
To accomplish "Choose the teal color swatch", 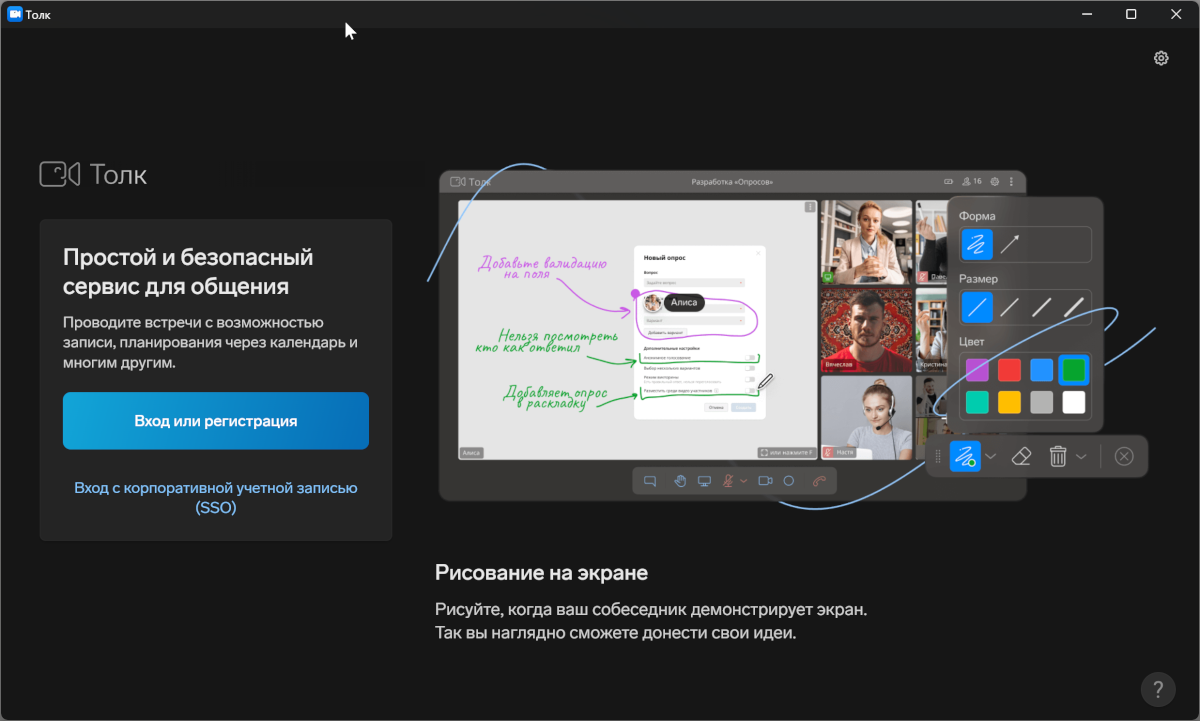I will (x=977, y=402).
